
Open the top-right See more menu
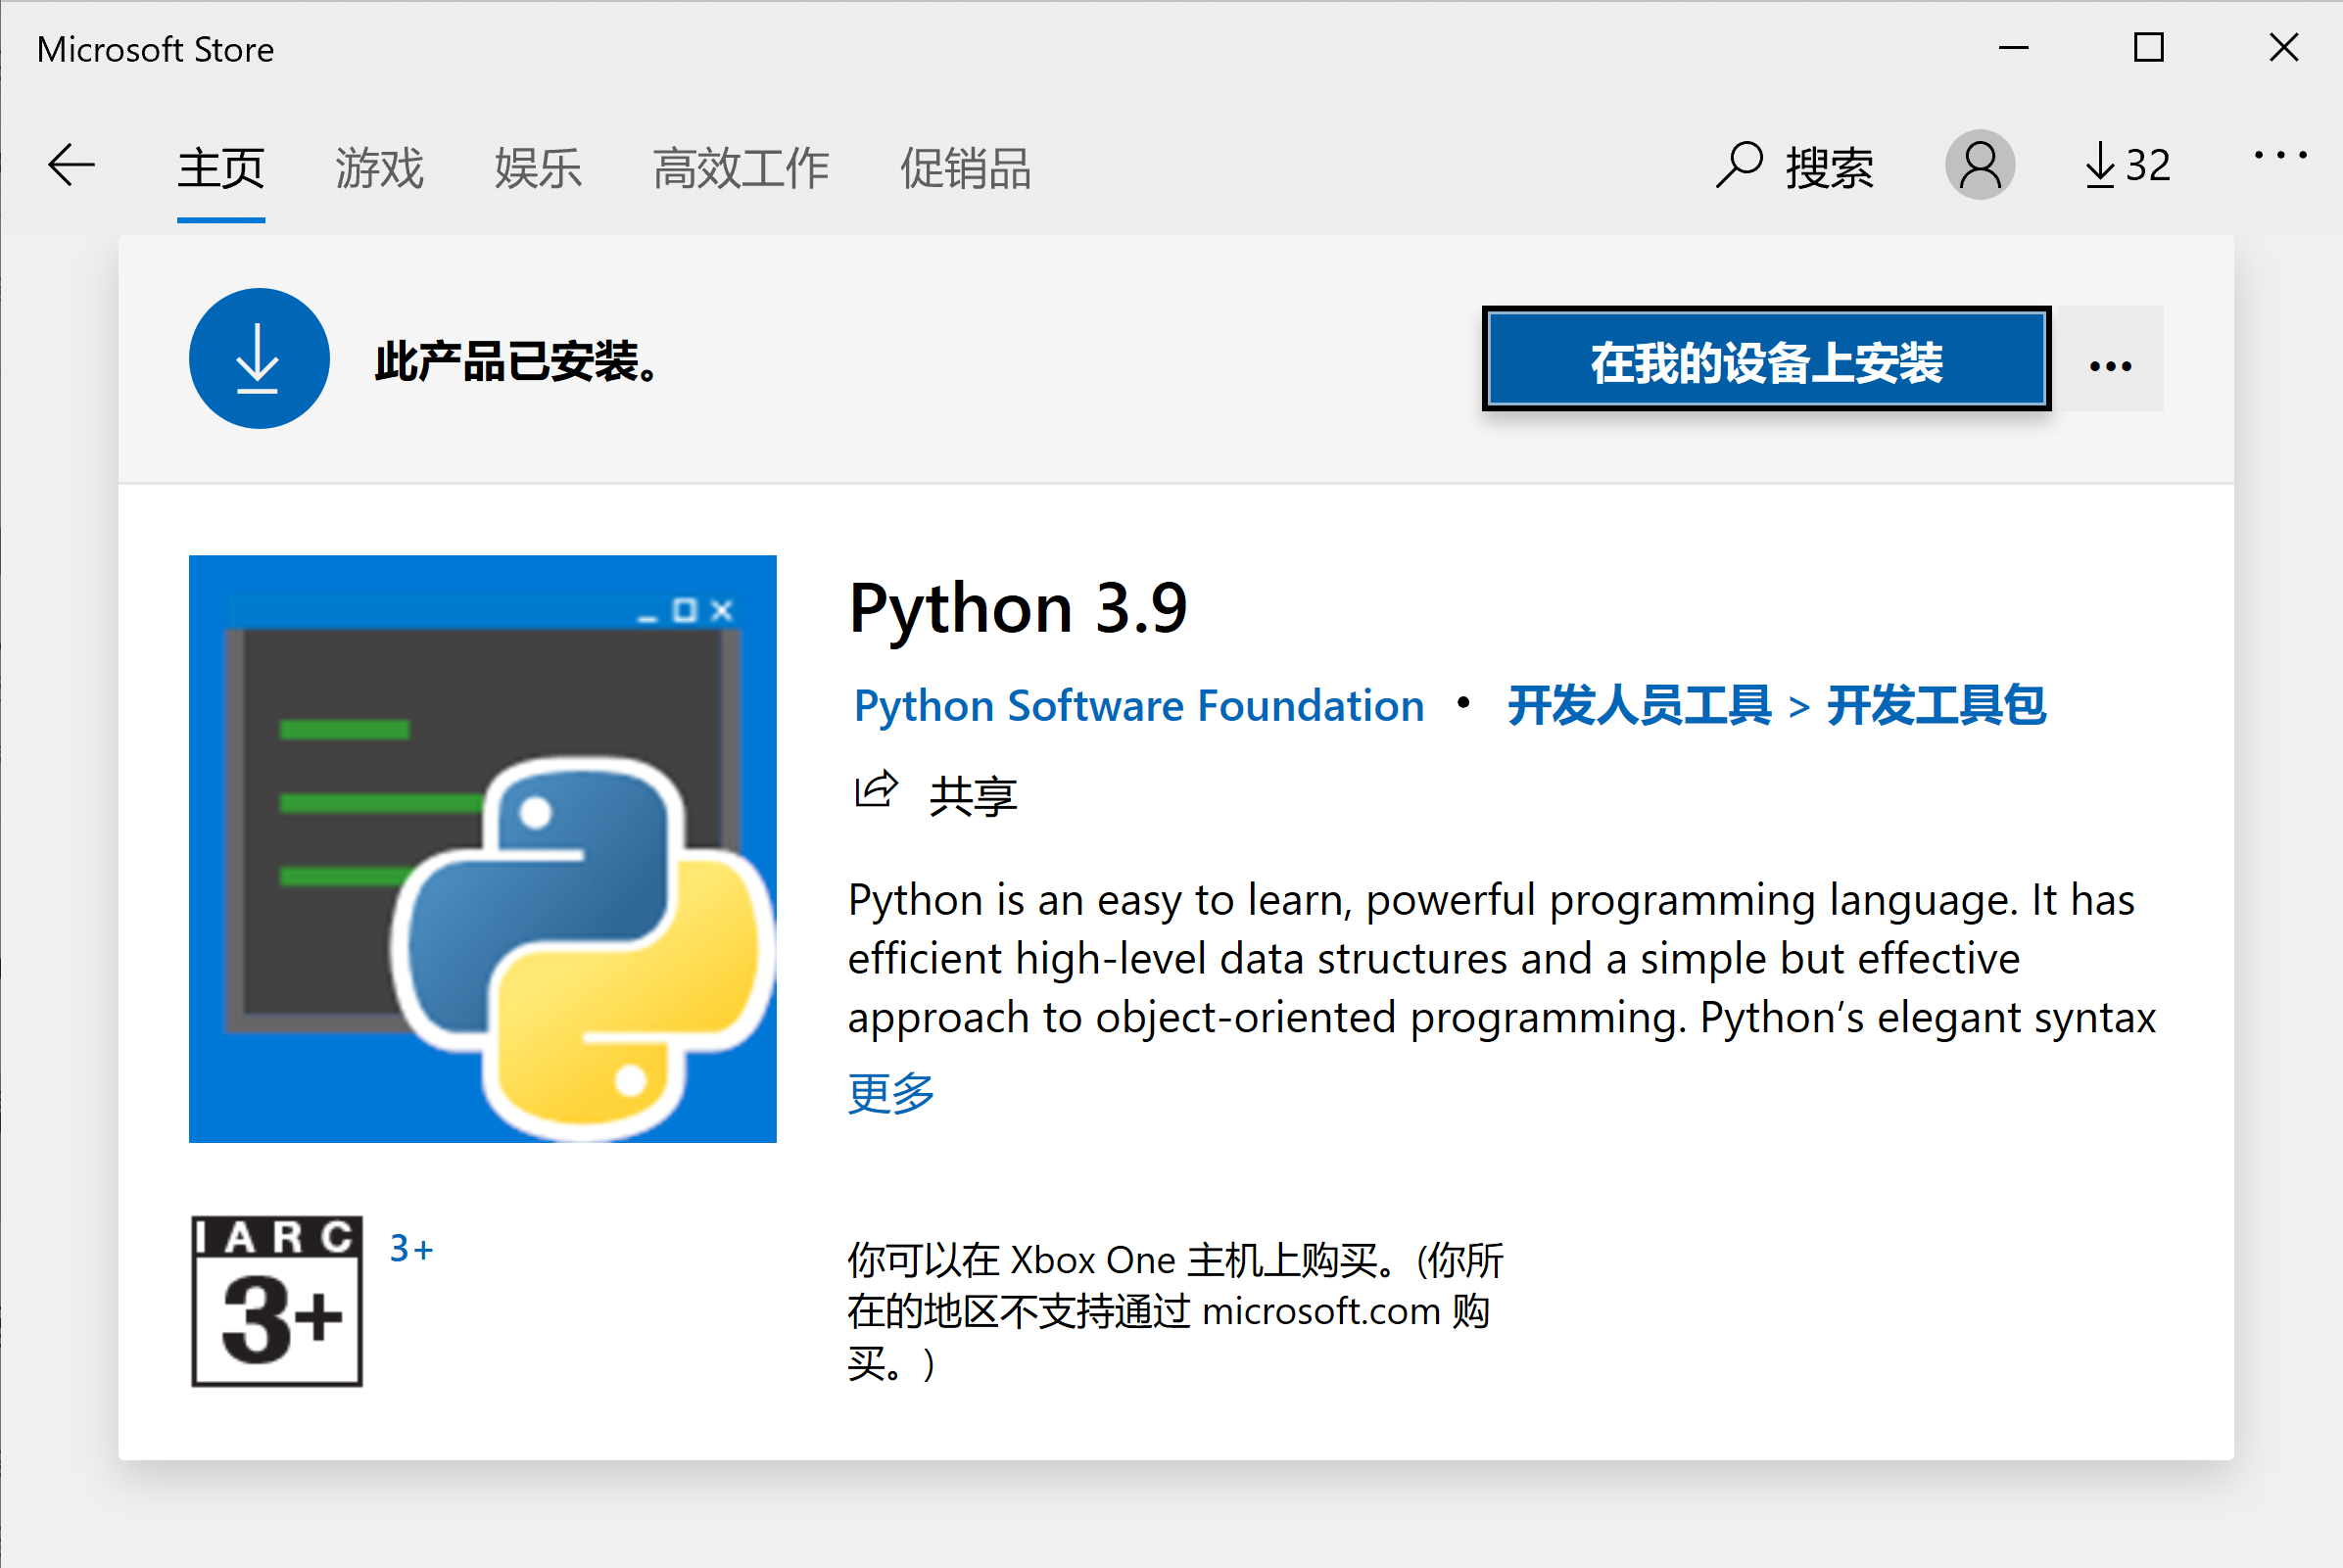click(x=2280, y=156)
